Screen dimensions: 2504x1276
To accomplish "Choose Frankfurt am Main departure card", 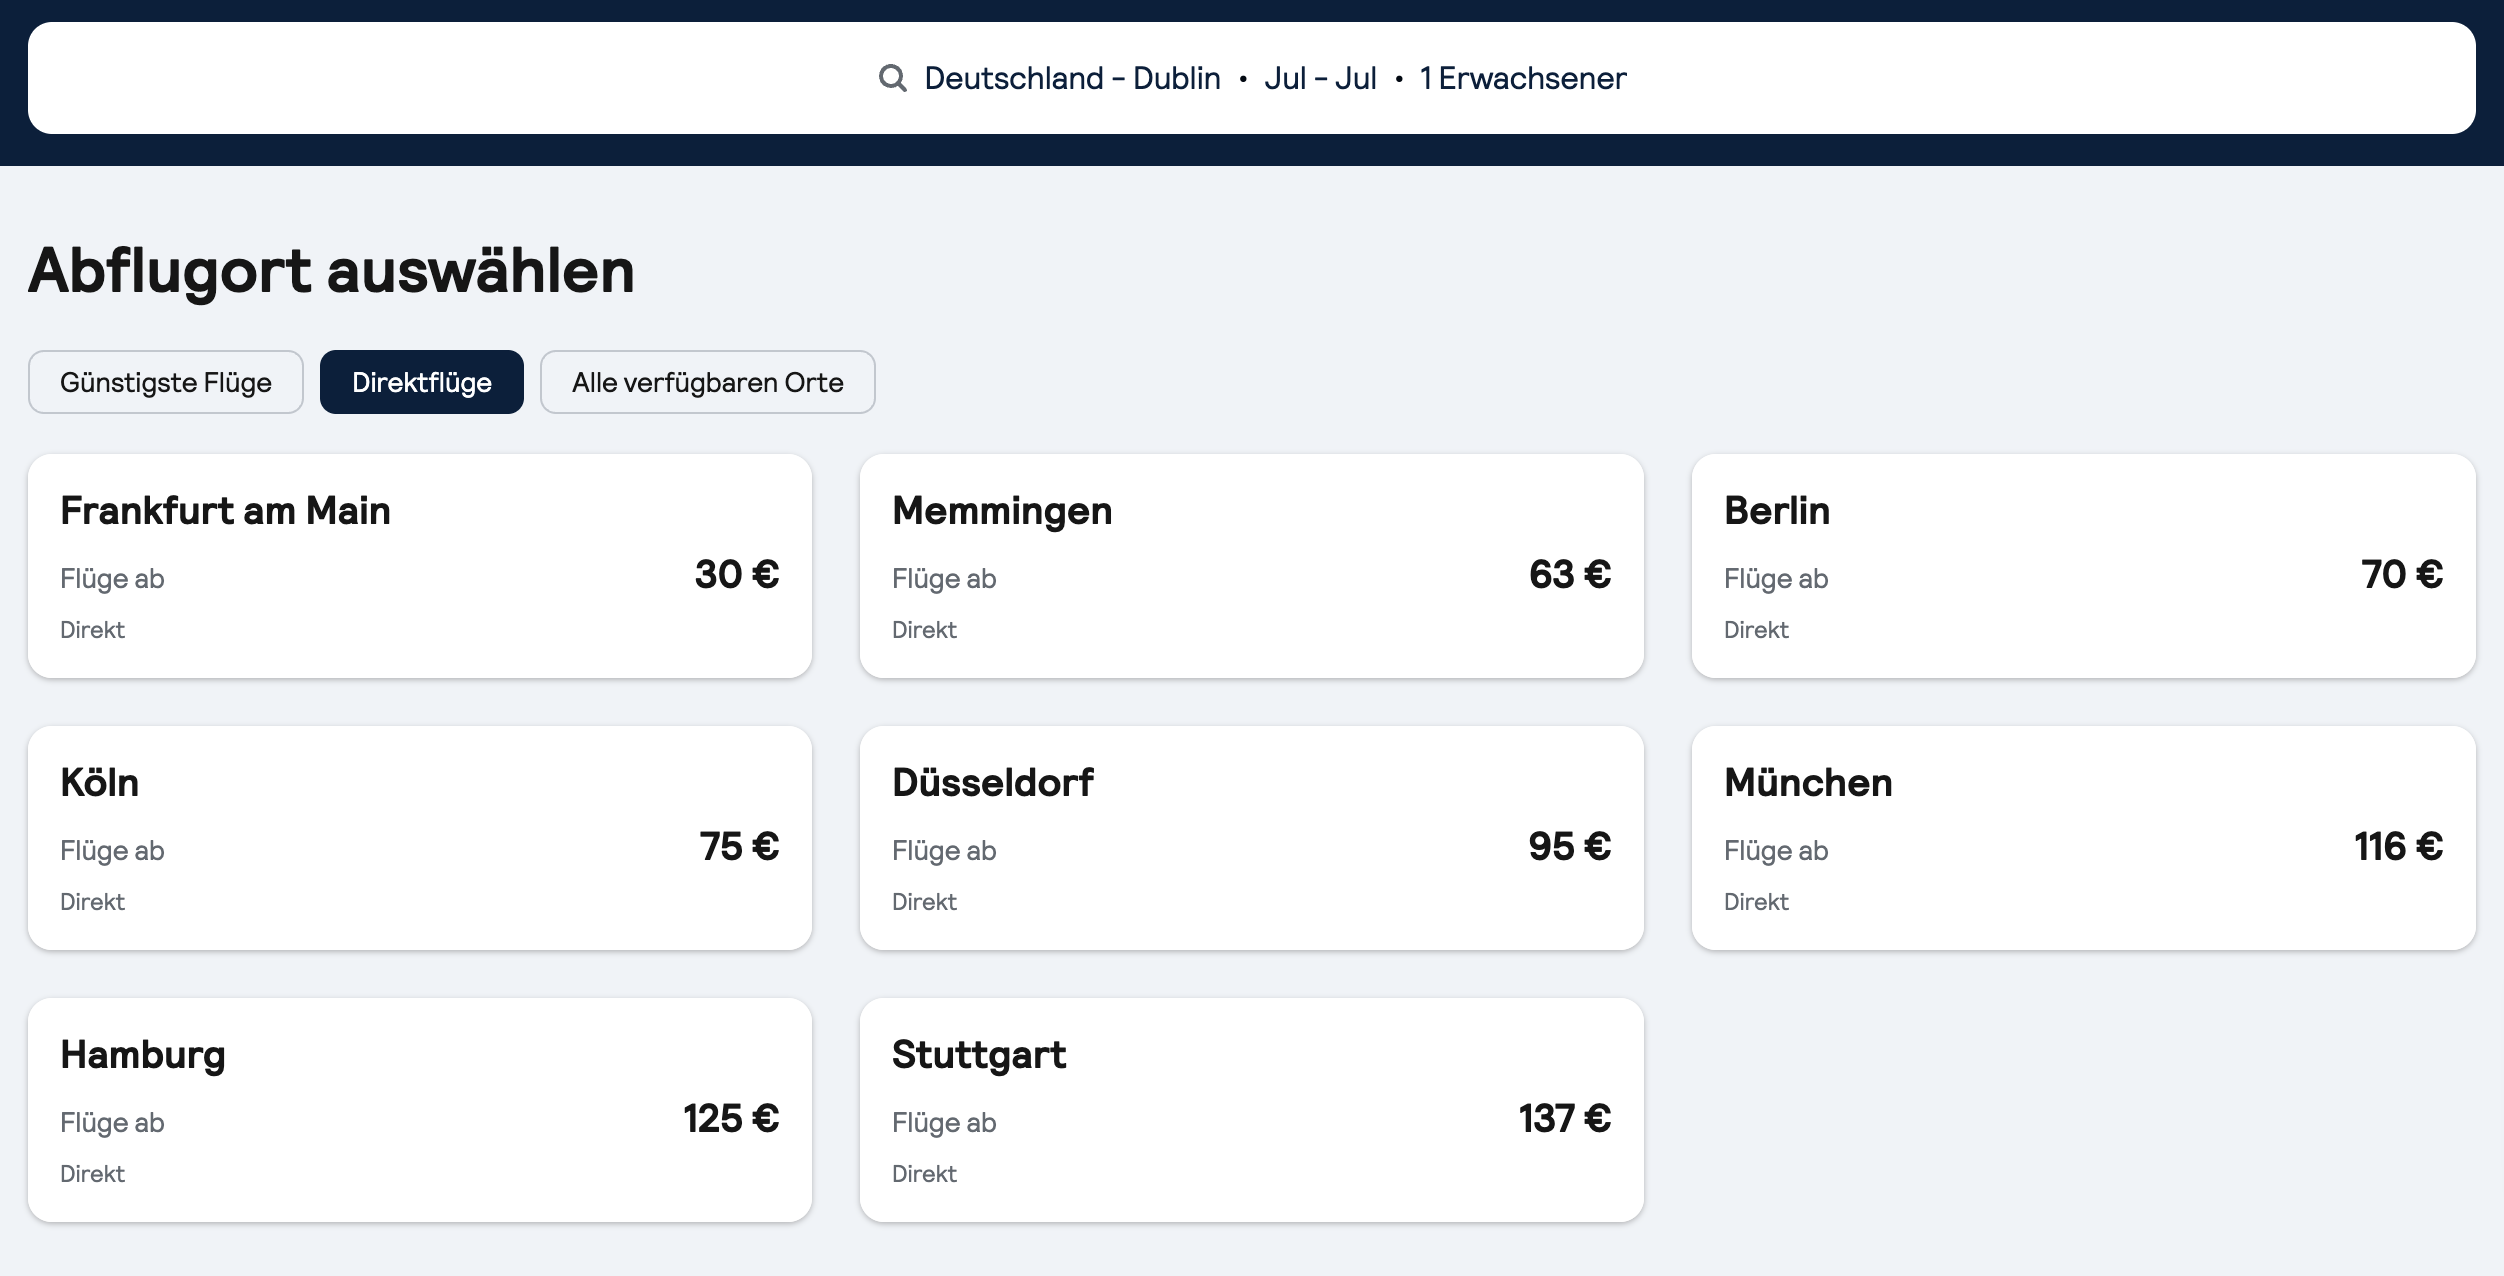I will pyautogui.click(x=419, y=566).
